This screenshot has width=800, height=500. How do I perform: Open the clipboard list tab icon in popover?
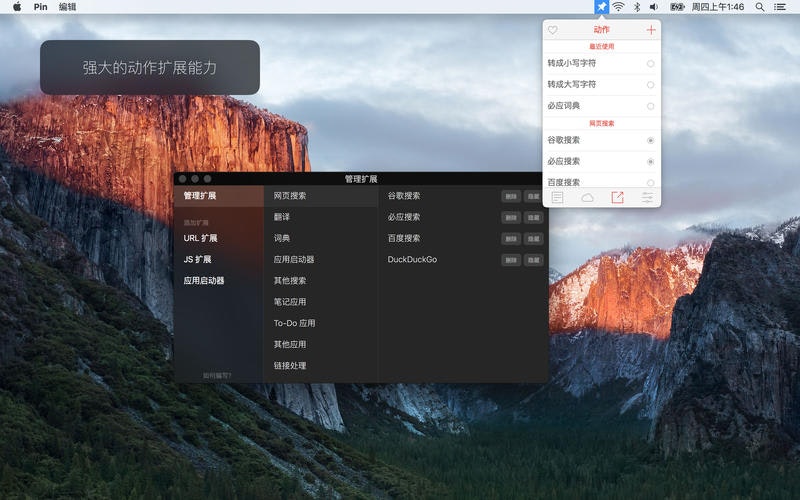click(x=557, y=197)
